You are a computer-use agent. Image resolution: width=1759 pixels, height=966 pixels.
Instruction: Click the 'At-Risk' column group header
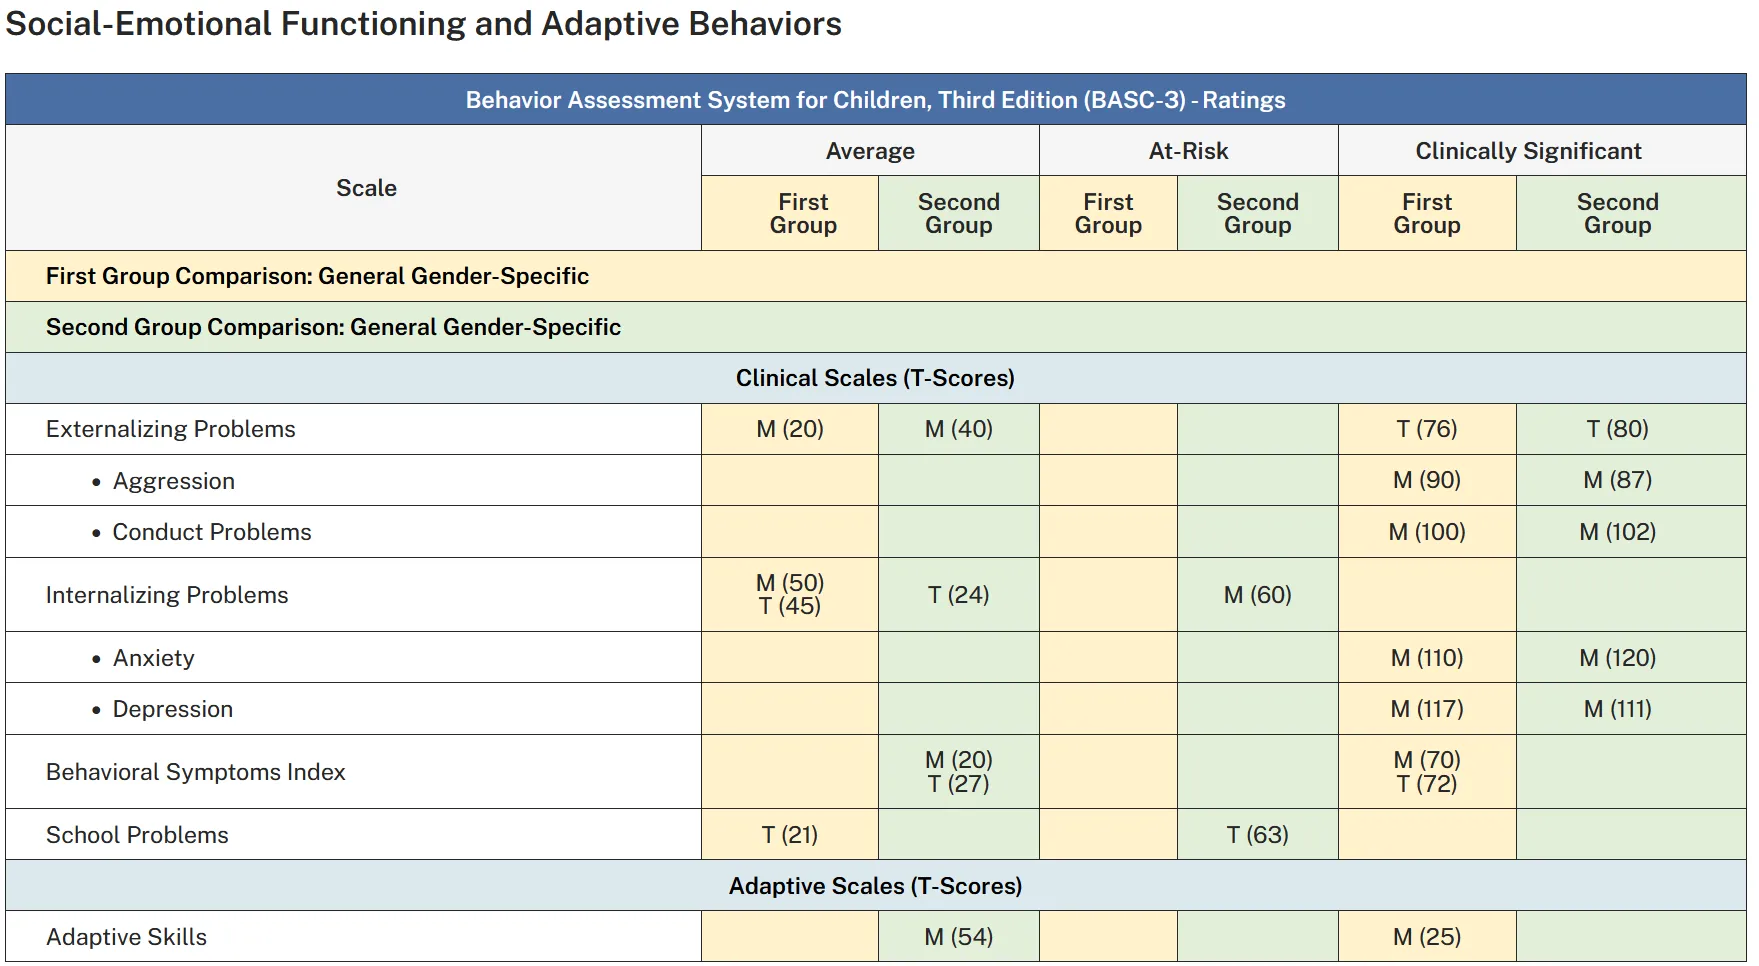1188,151
